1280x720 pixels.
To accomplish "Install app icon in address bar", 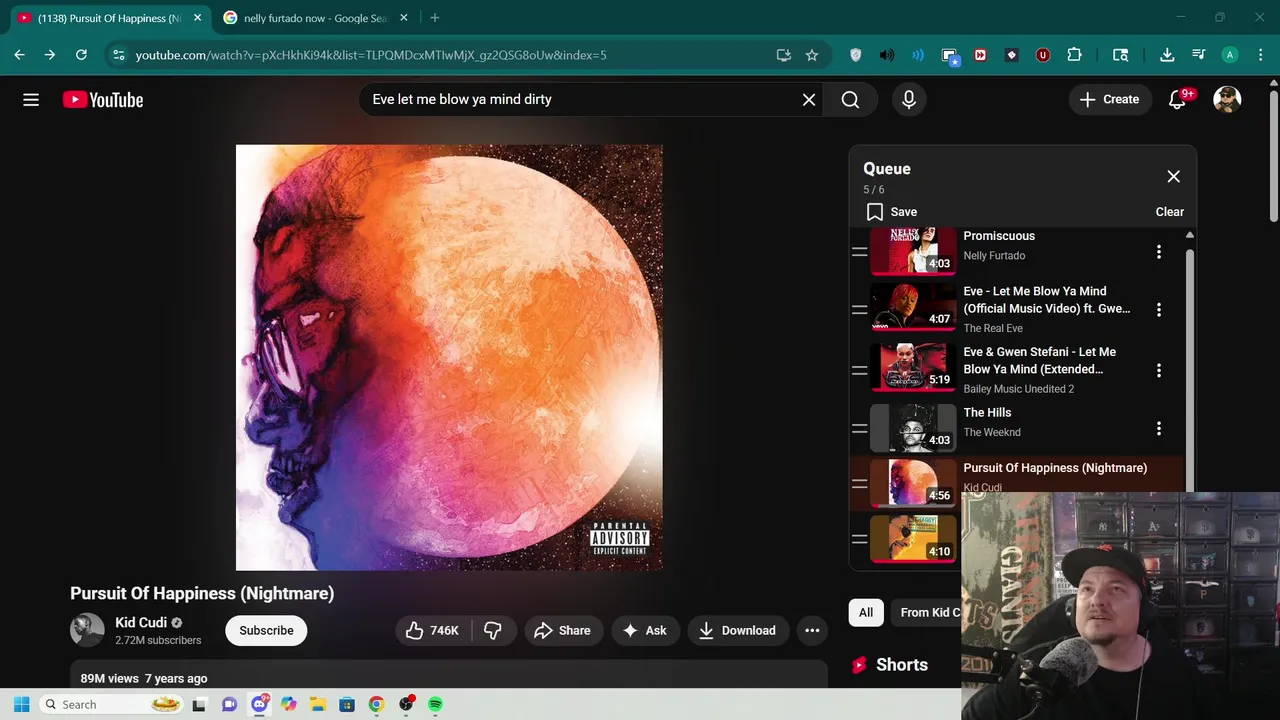I will click(x=784, y=55).
